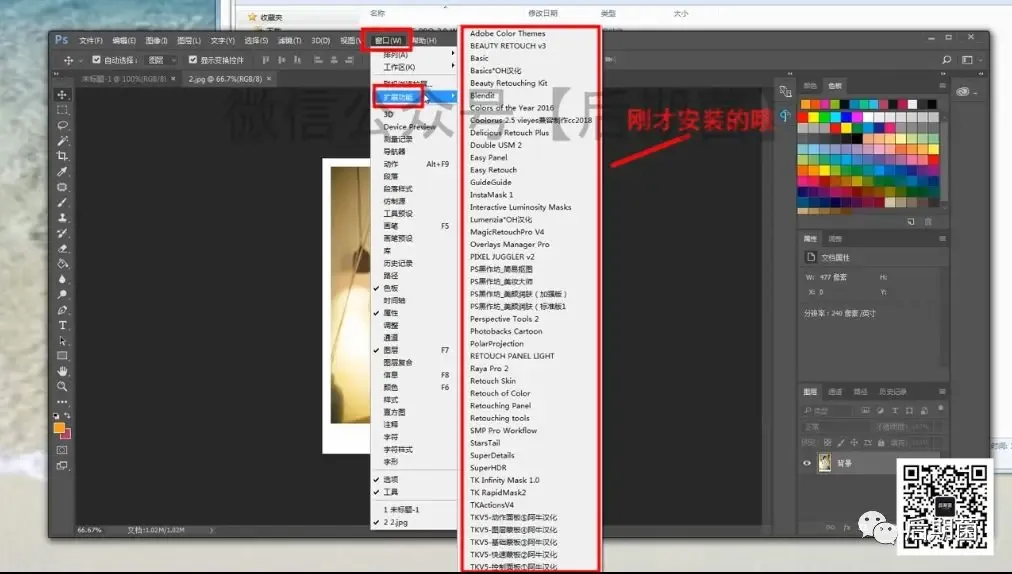Open Lumenzia extension panel
Viewport: 1012px width, 574px height.
(501, 220)
